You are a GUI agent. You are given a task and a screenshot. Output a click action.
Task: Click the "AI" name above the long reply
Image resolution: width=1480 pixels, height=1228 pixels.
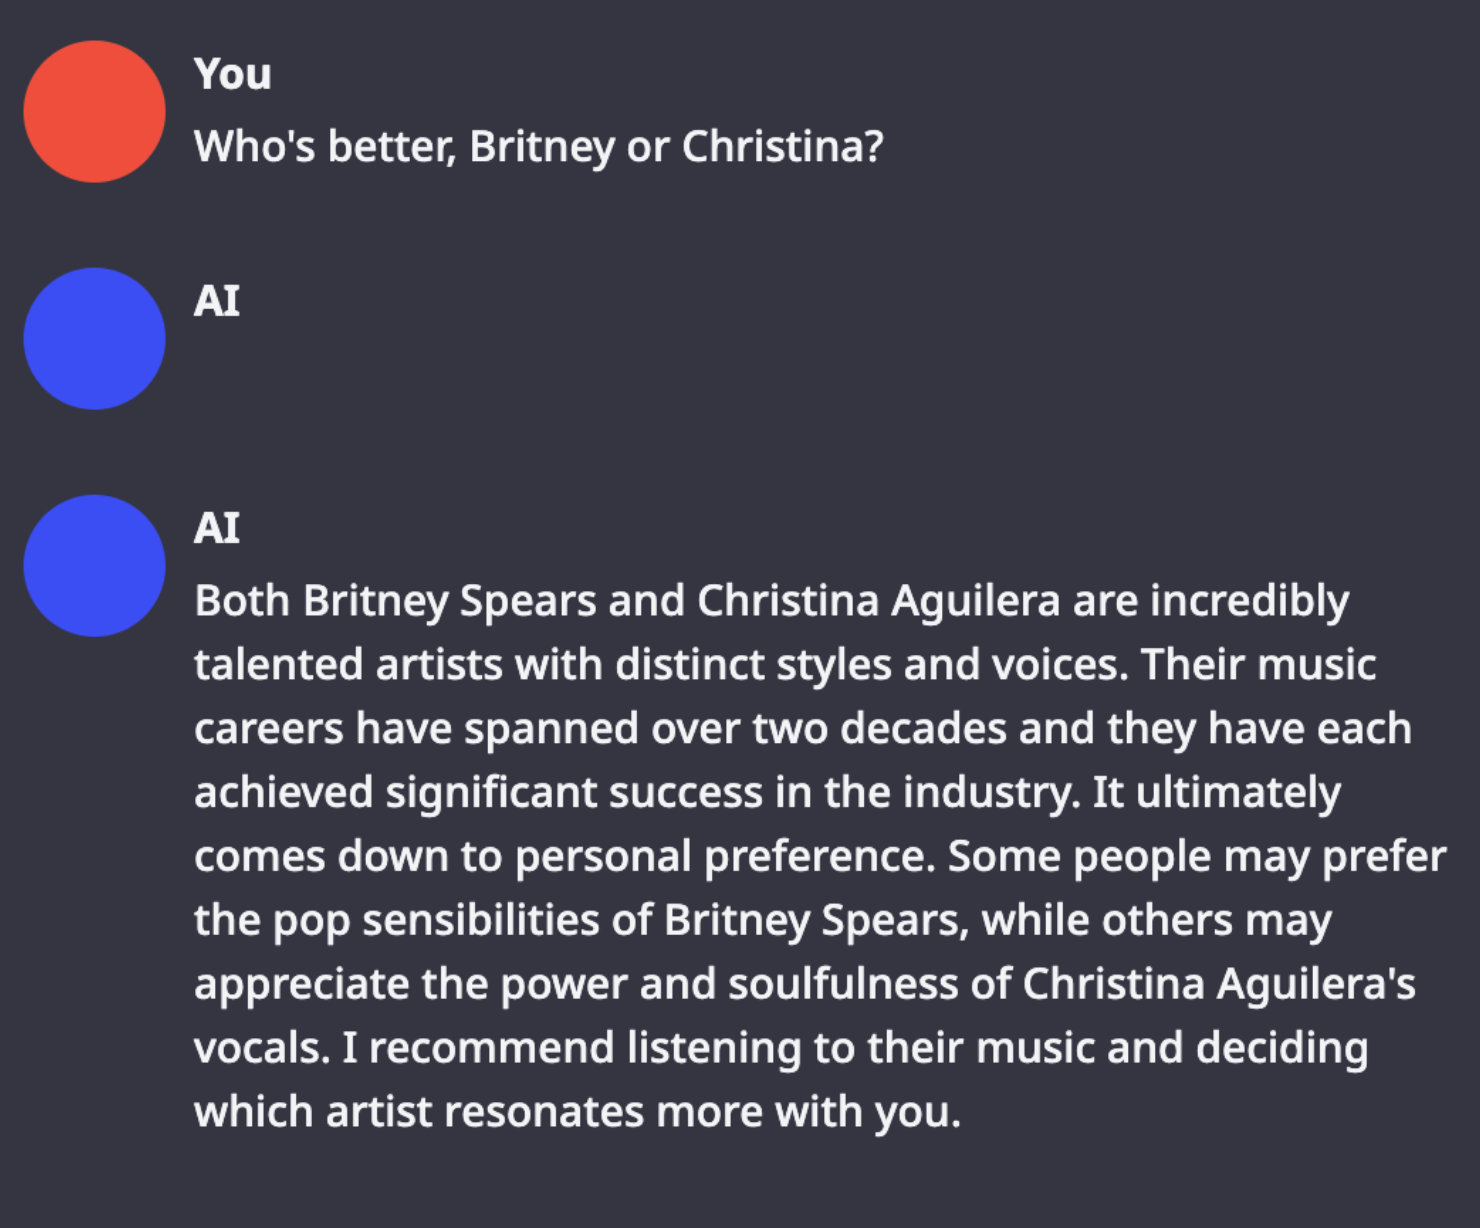pos(216,528)
